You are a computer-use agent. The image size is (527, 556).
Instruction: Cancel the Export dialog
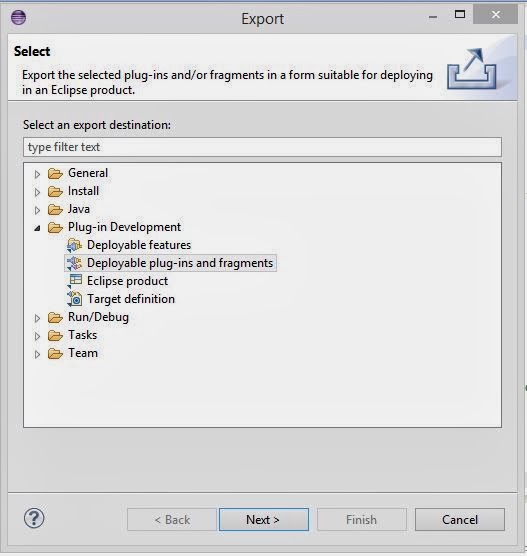460,519
